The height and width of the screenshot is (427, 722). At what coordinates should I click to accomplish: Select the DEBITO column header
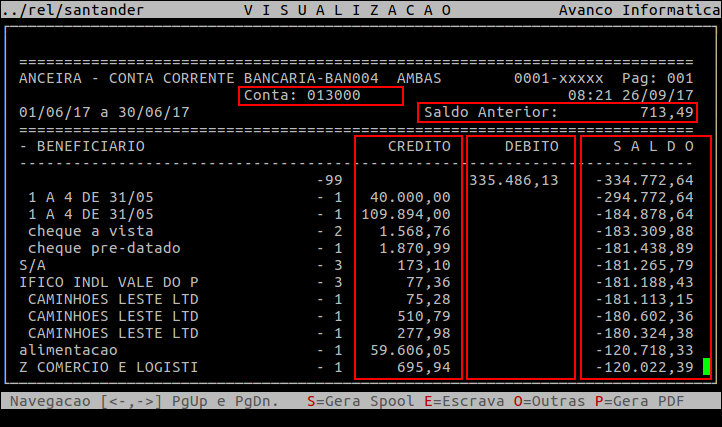click(x=531, y=146)
